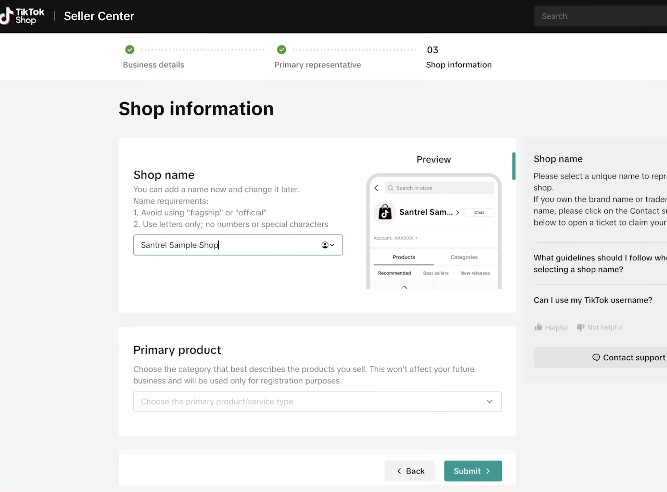The height and width of the screenshot is (492, 667).
Task: Select the Products tab in preview
Action: coord(404,257)
